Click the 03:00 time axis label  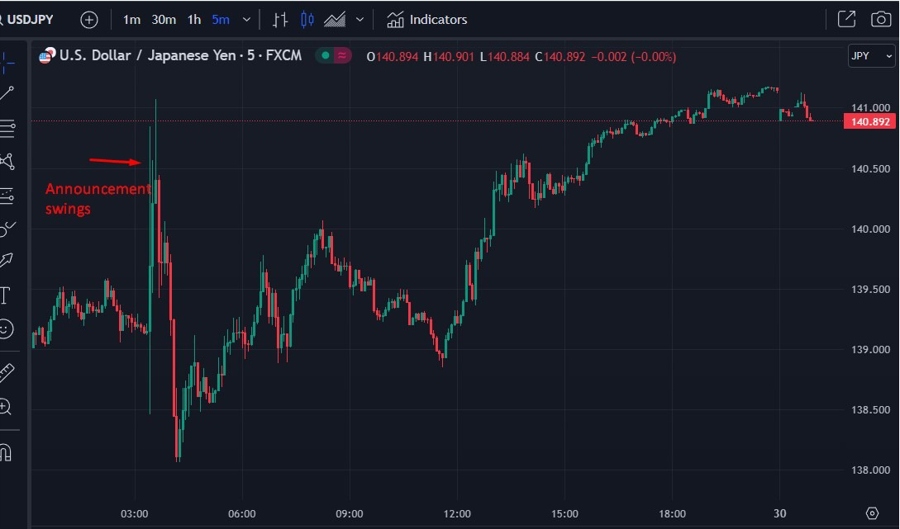coord(134,514)
